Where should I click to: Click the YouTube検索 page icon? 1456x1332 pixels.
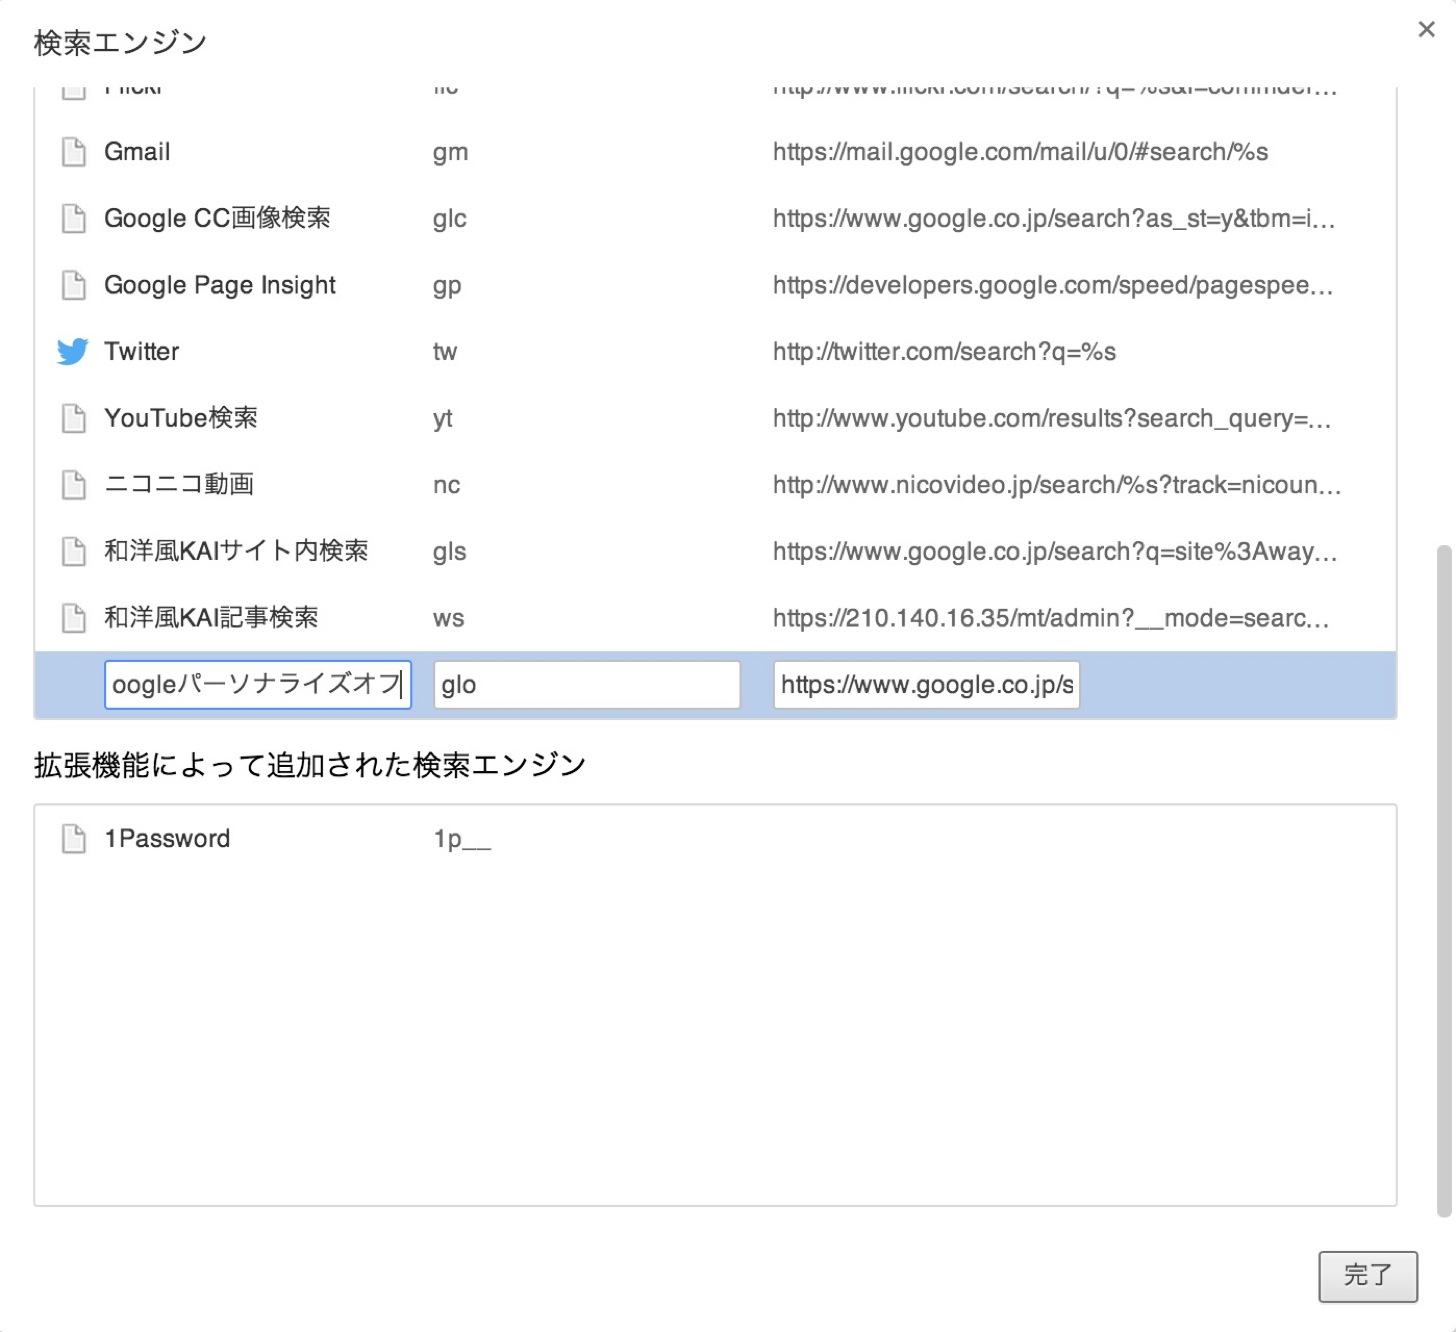(73, 418)
